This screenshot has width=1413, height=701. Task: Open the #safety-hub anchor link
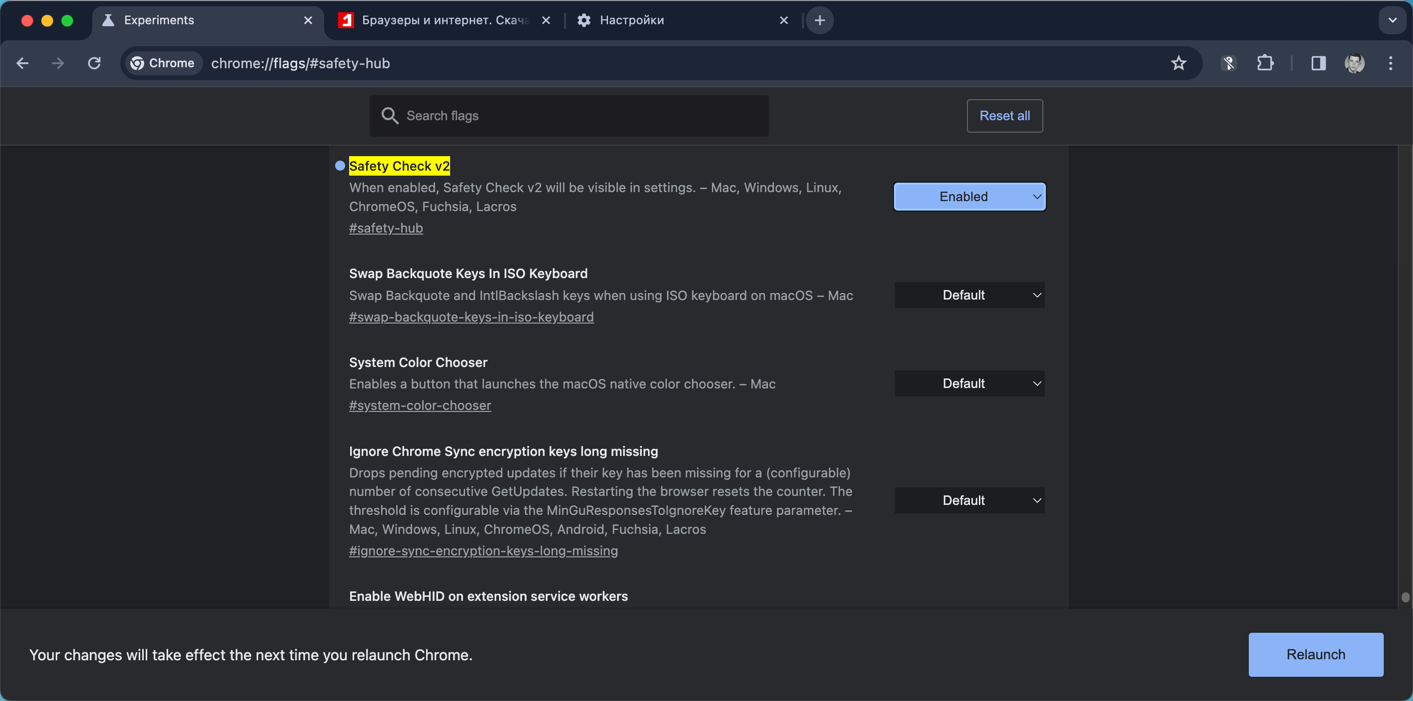386,228
